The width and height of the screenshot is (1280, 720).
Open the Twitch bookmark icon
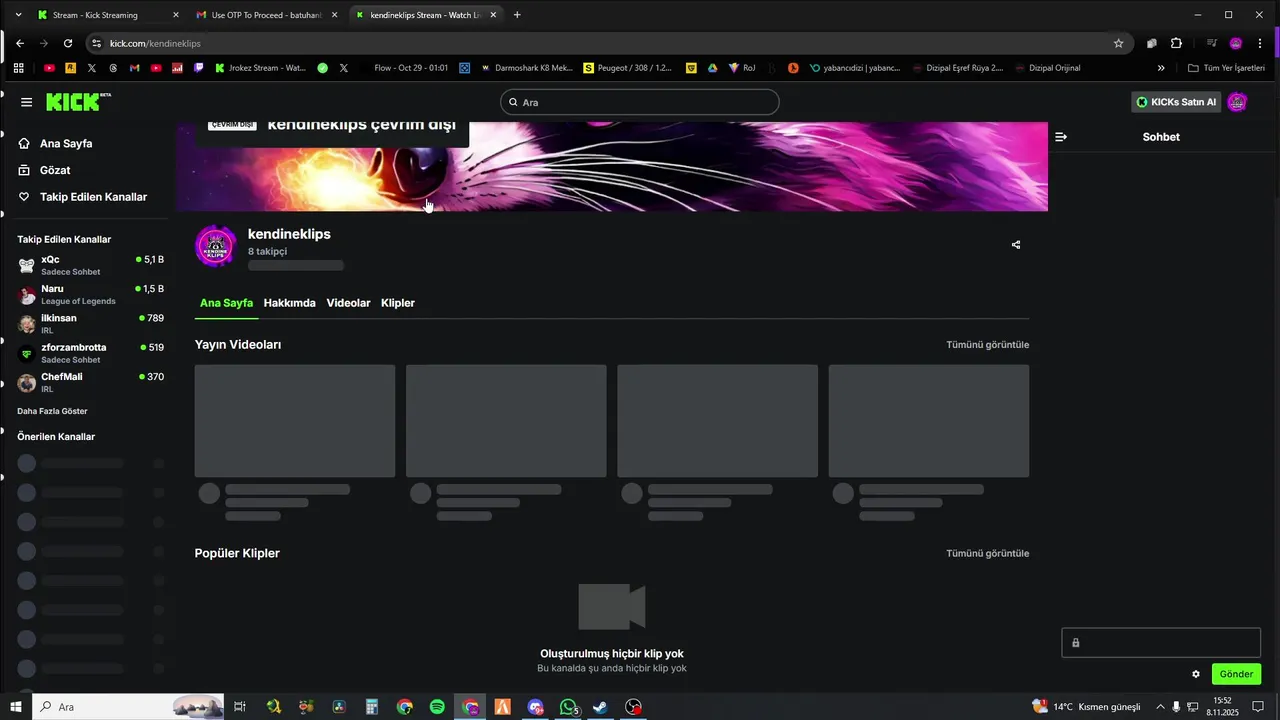(198, 68)
